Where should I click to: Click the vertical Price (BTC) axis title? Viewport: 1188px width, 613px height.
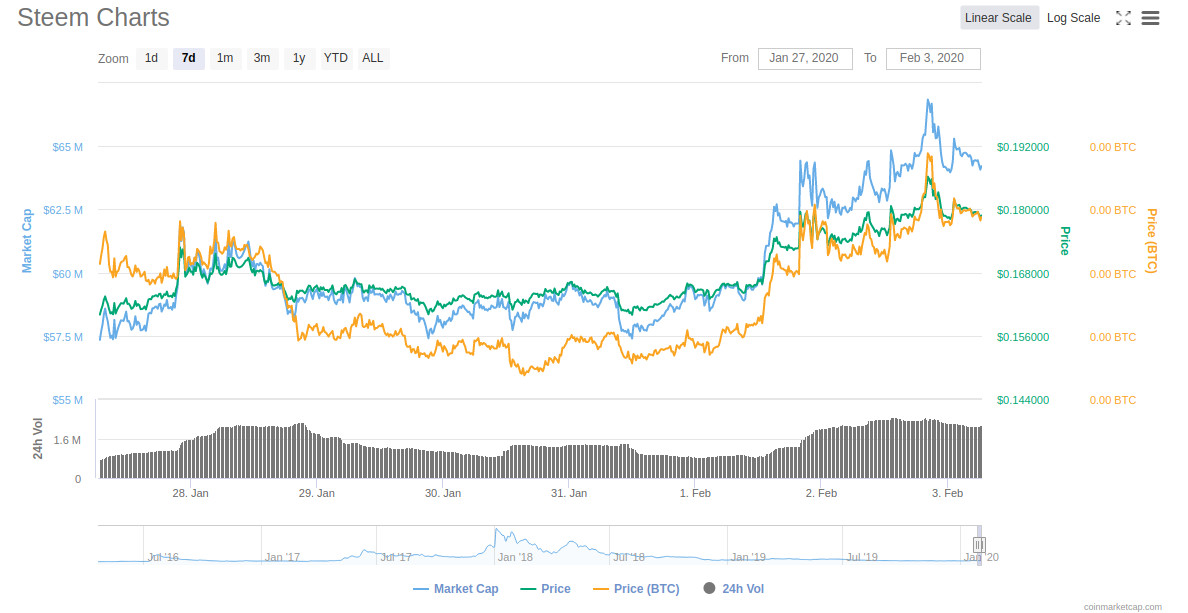1151,241
